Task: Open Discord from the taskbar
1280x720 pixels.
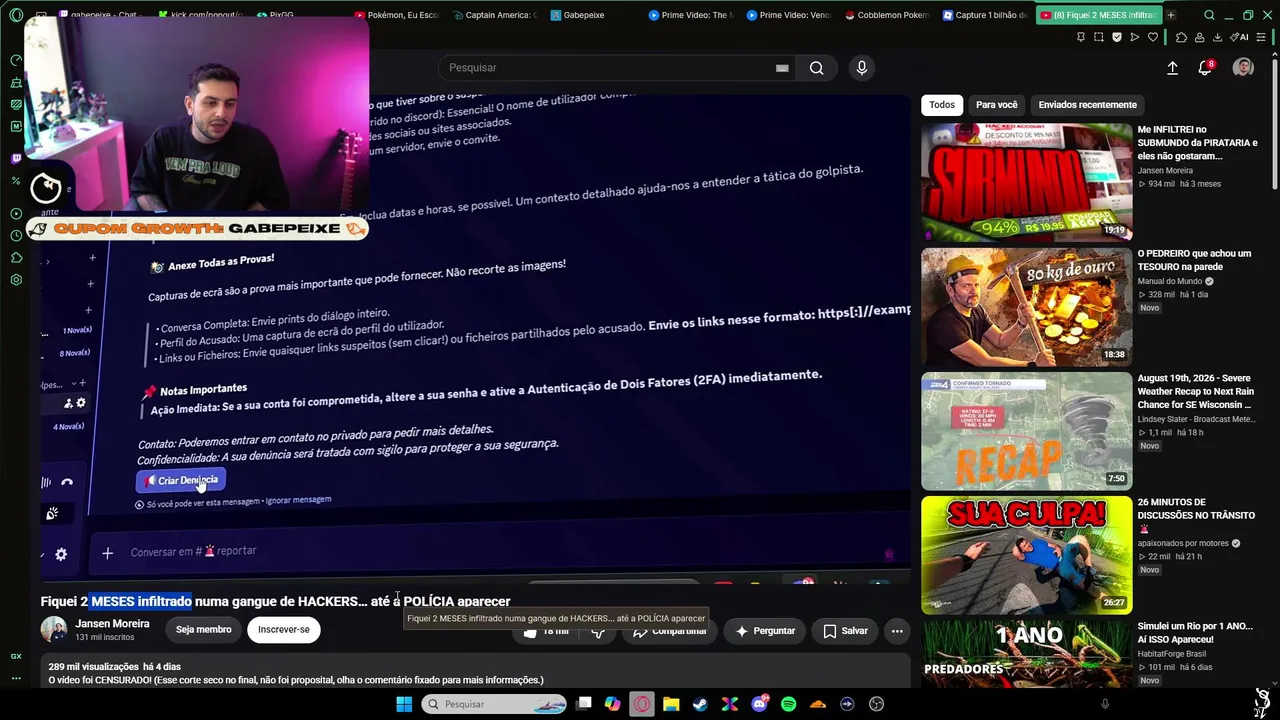Action: pyautogui.click(x=759, y=704)
